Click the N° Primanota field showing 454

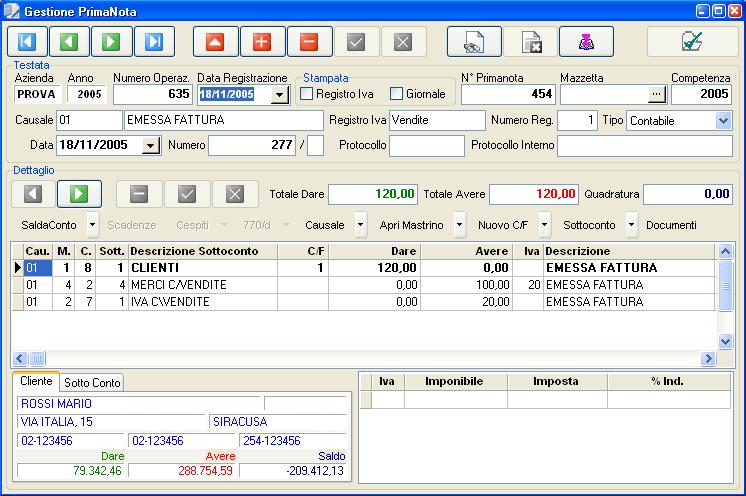[508, 94]
